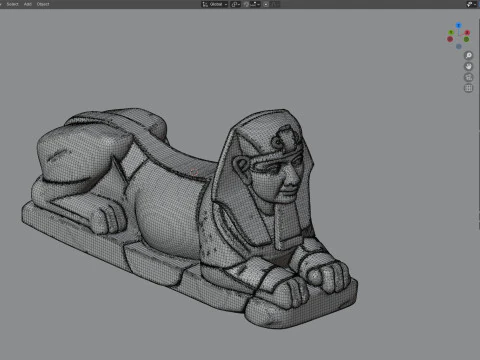Screen dimensions: 480x360
Task: Toggle the camera view icon
Action: tap(469, 77)
